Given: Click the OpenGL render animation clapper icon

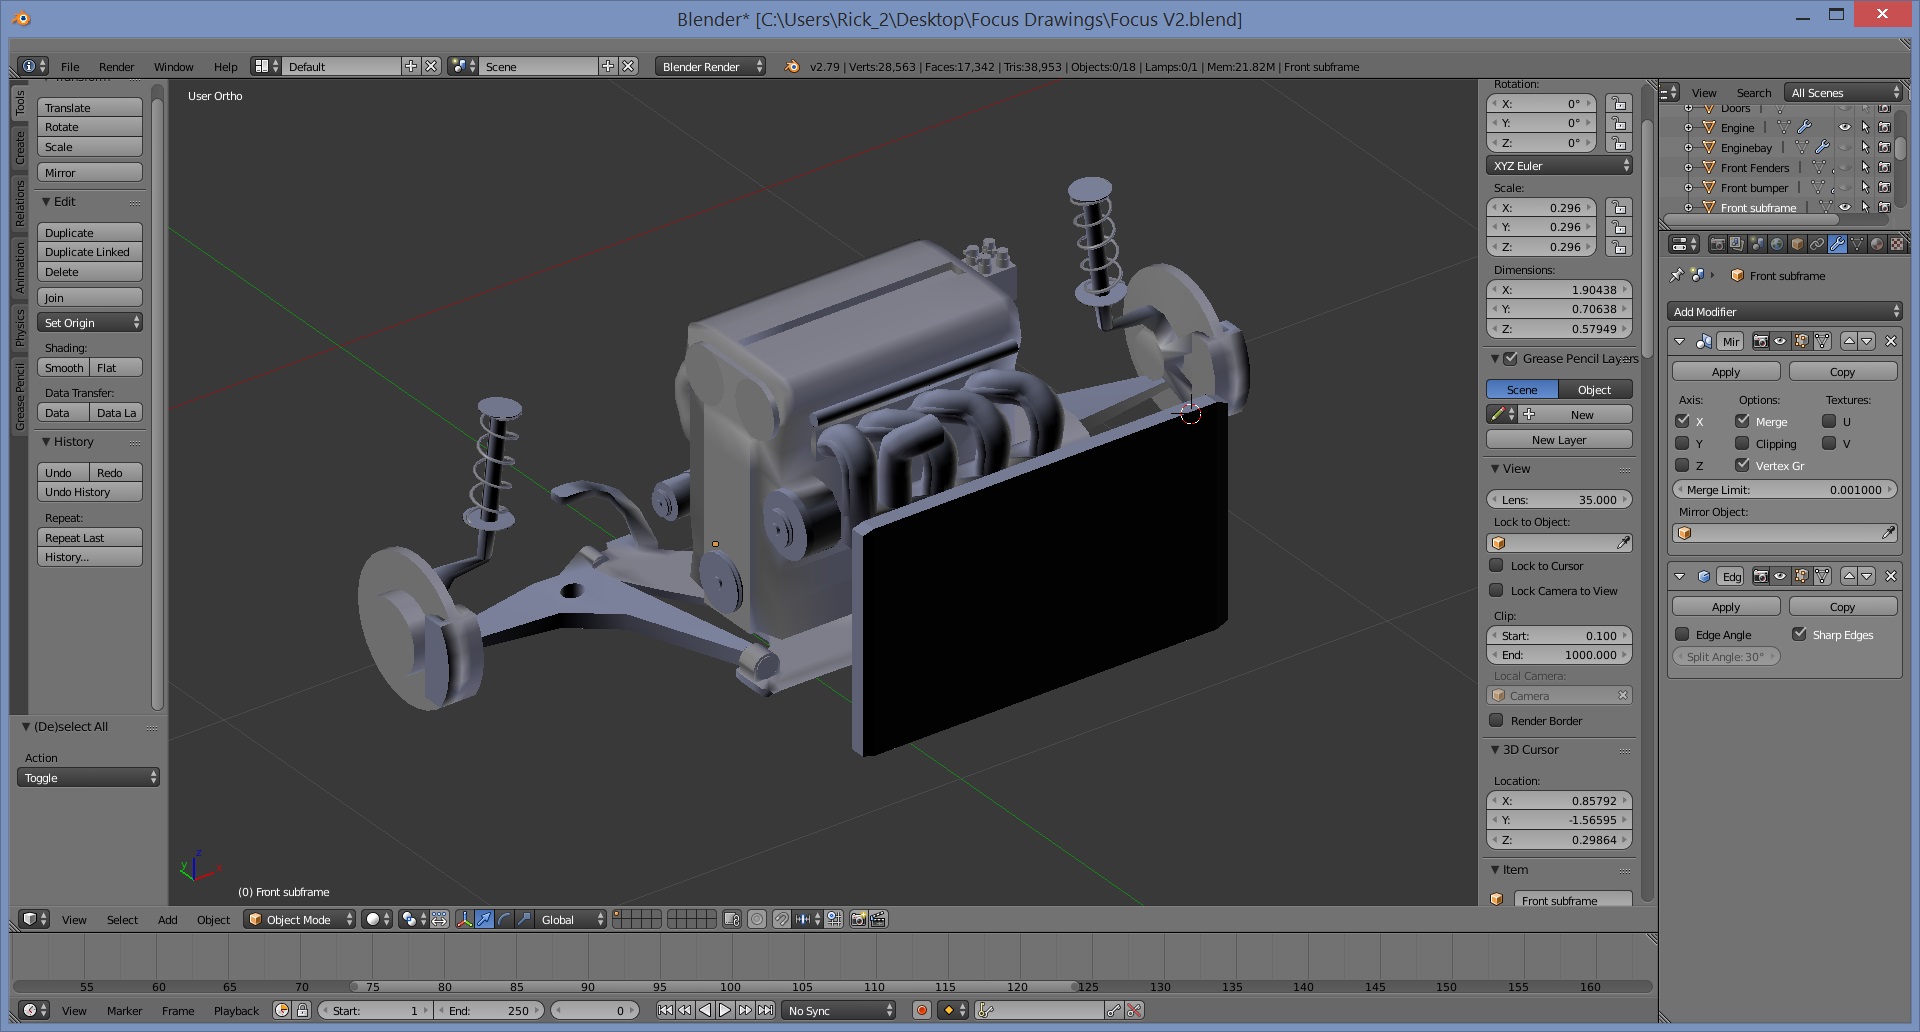Looking at the screenshot, I should 879,919.
